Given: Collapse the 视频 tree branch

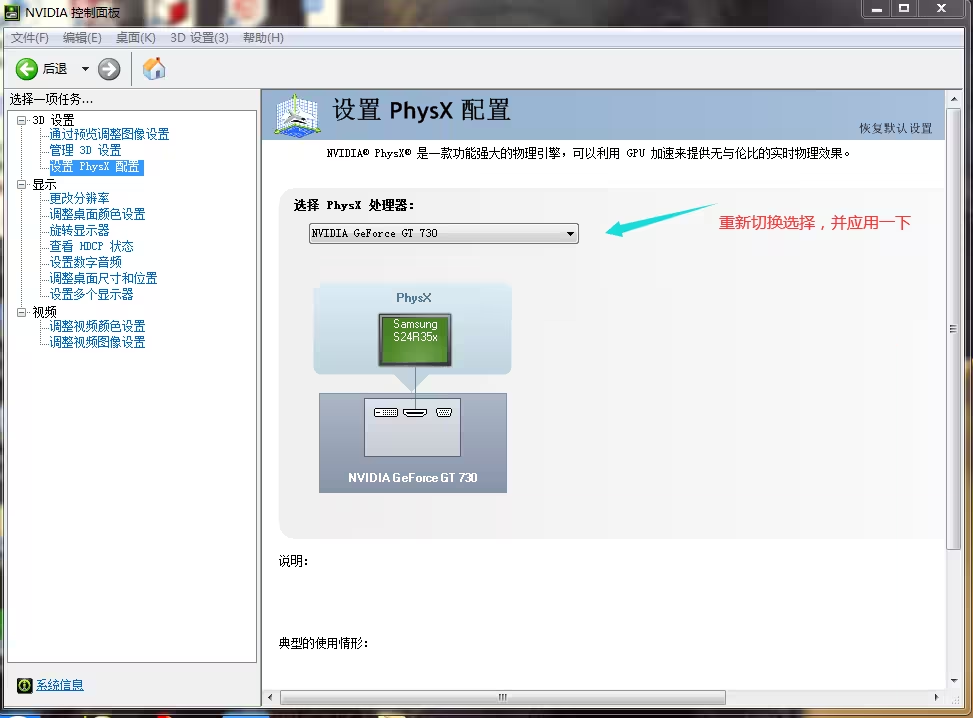Looking at the screenshot, I should point(22,311).
